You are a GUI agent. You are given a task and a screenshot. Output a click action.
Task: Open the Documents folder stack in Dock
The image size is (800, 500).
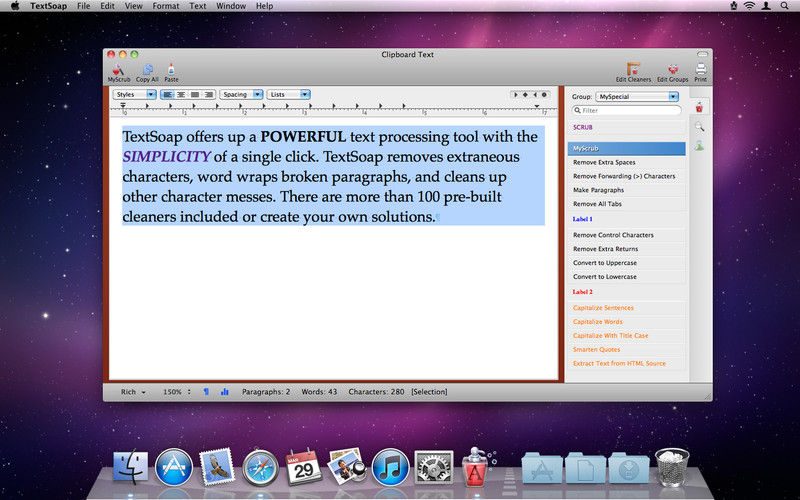click(x=585, y=467)
